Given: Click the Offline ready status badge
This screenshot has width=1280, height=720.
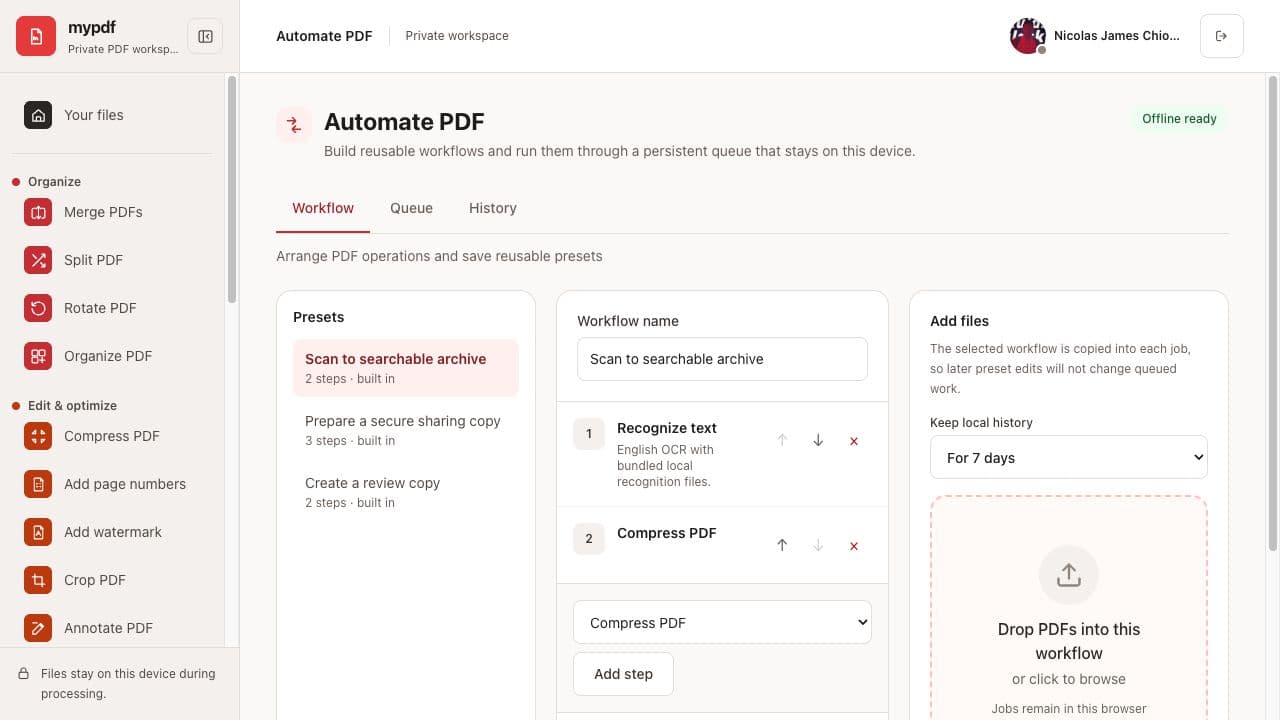Looking at the screenshot, I should coord(1179,119).
